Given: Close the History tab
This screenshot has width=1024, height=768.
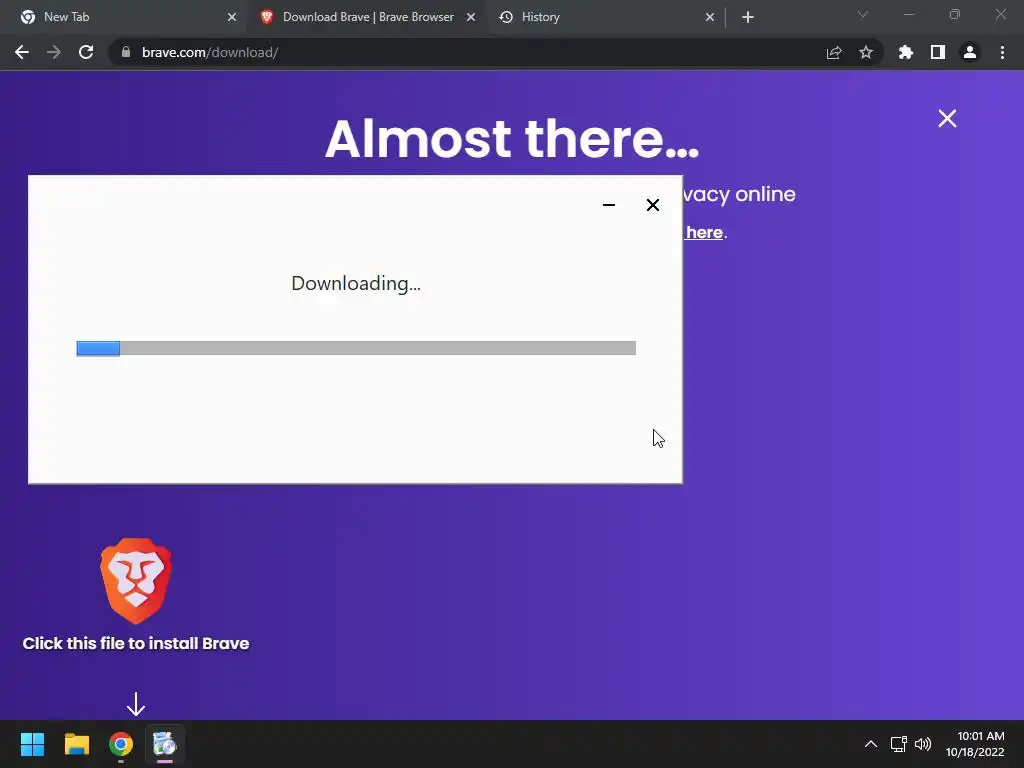Looking at the screenshot, I should [x=710, y=17].
